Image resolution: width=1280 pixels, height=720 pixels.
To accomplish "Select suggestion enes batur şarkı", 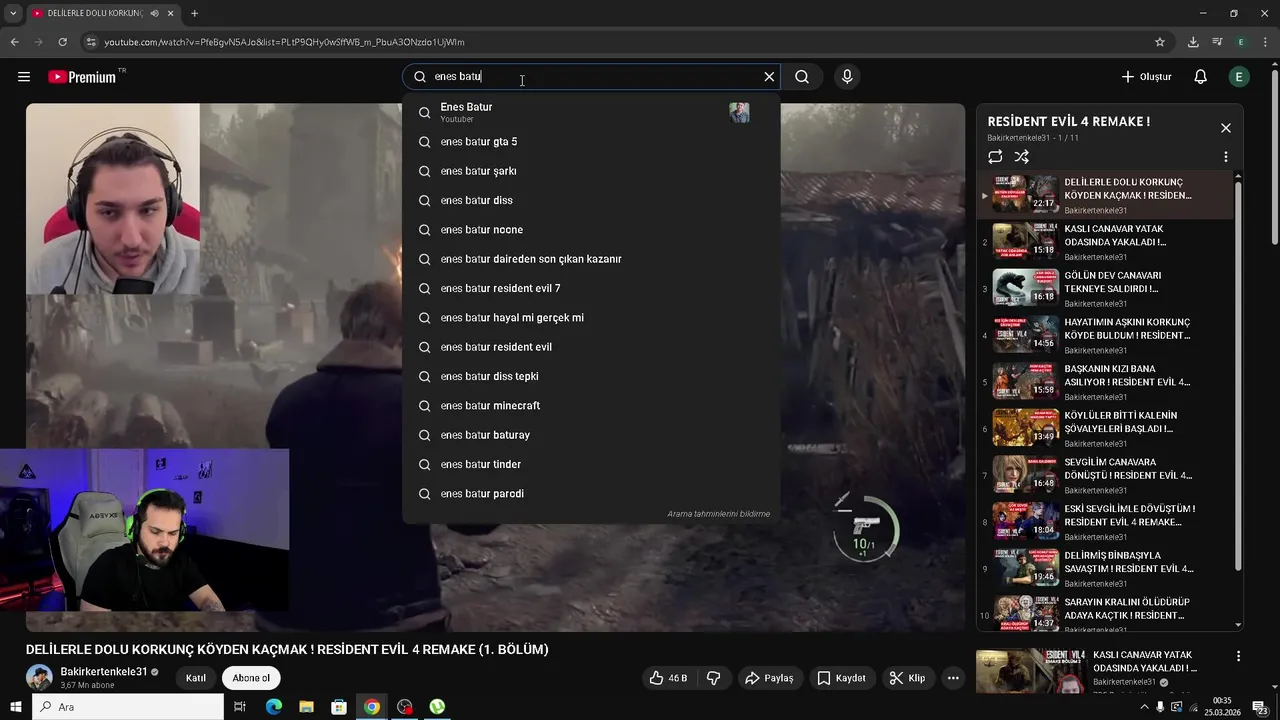I will (591, 171).
